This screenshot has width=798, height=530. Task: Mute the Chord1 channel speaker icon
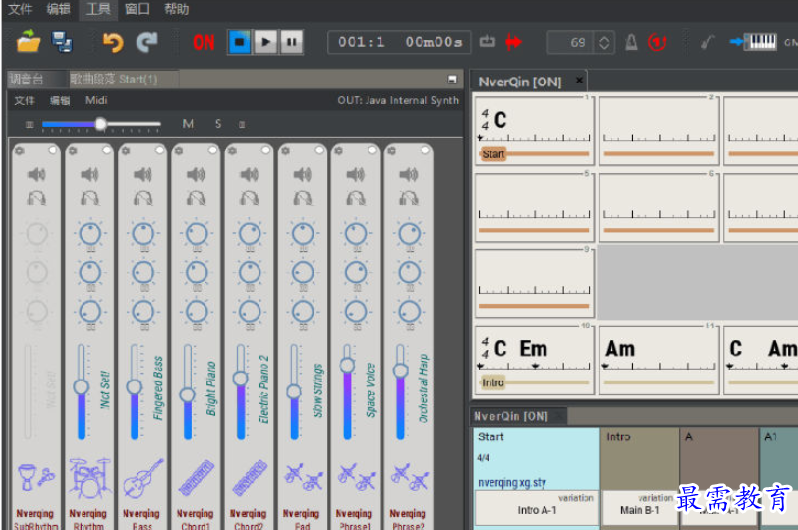196,175
